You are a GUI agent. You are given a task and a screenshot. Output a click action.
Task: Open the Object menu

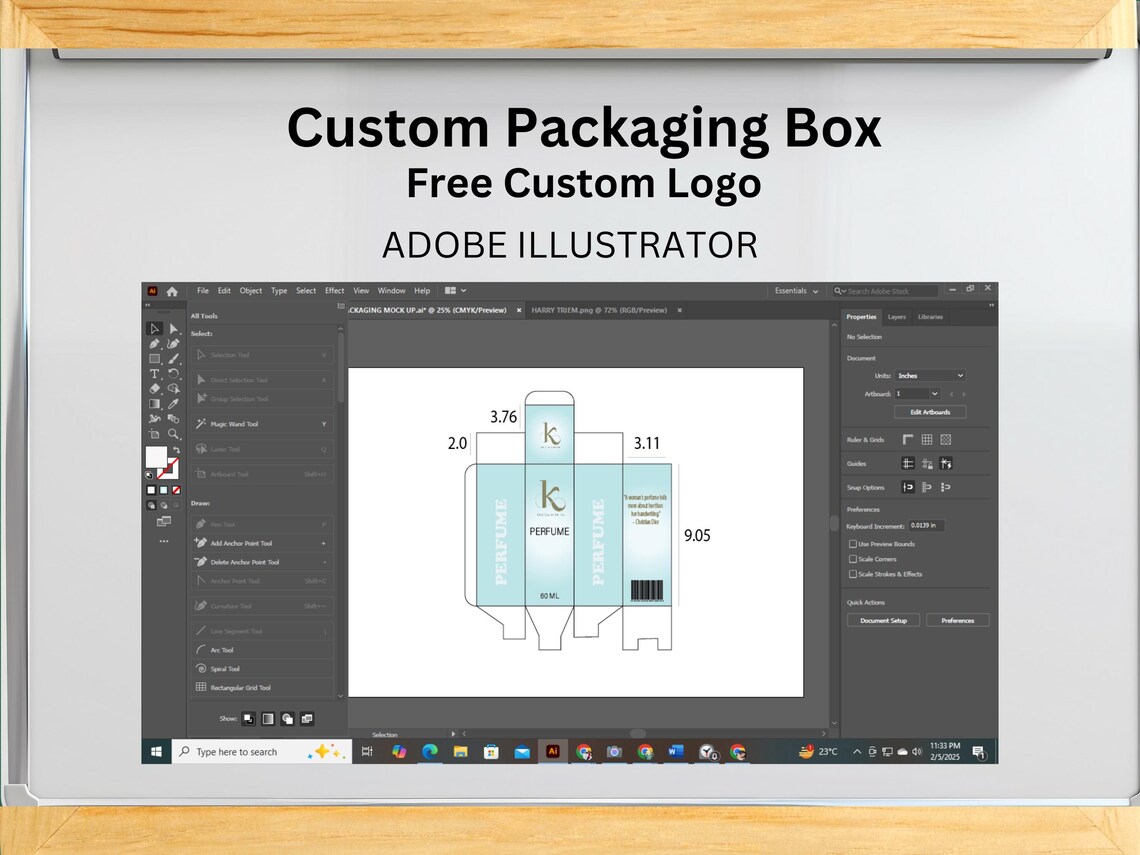click(x=250, y=290)
